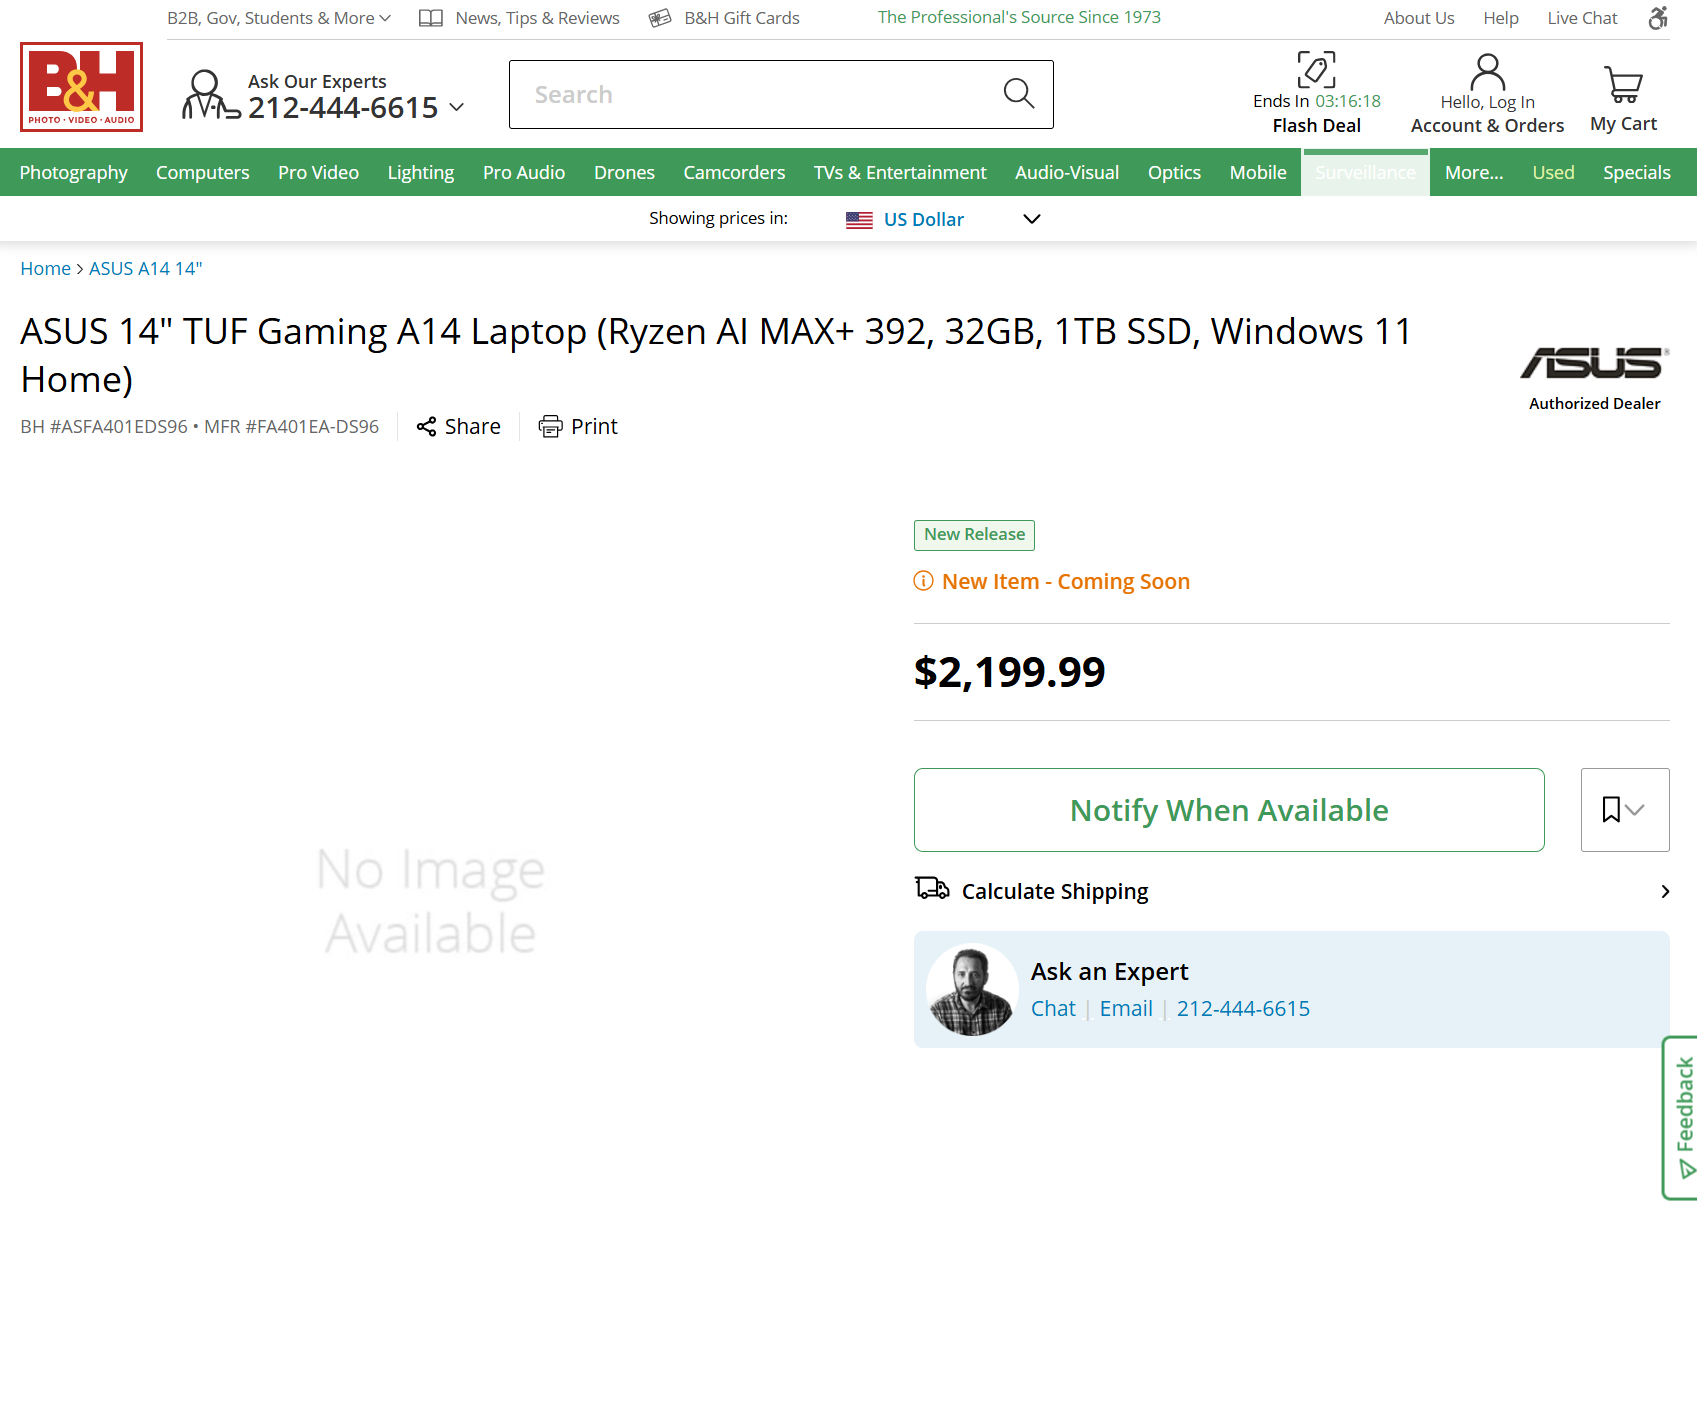Click the ASUS A14 14" breadcrumb link
The width and height of the screenshot is (1697, 1413).
pyautogui.click(x=145, y=269)
